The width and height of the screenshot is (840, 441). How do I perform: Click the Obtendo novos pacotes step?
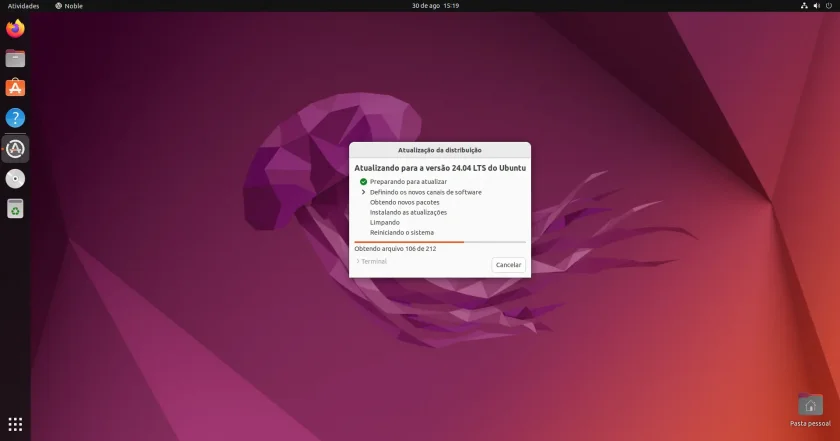[x=404, y=202]
